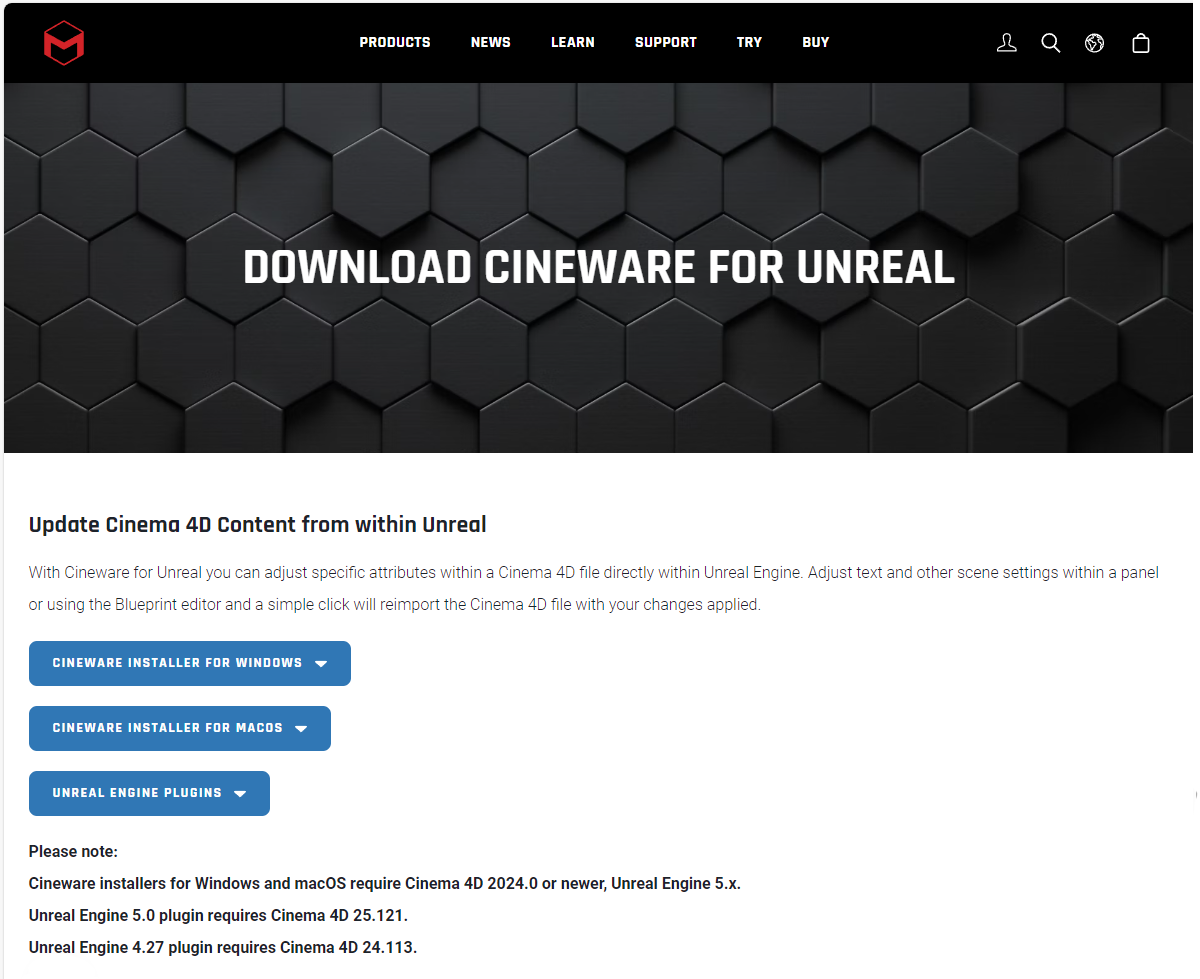1200x979 pixels.
Task: Open the Products menu
Action: tap(395, 42)
